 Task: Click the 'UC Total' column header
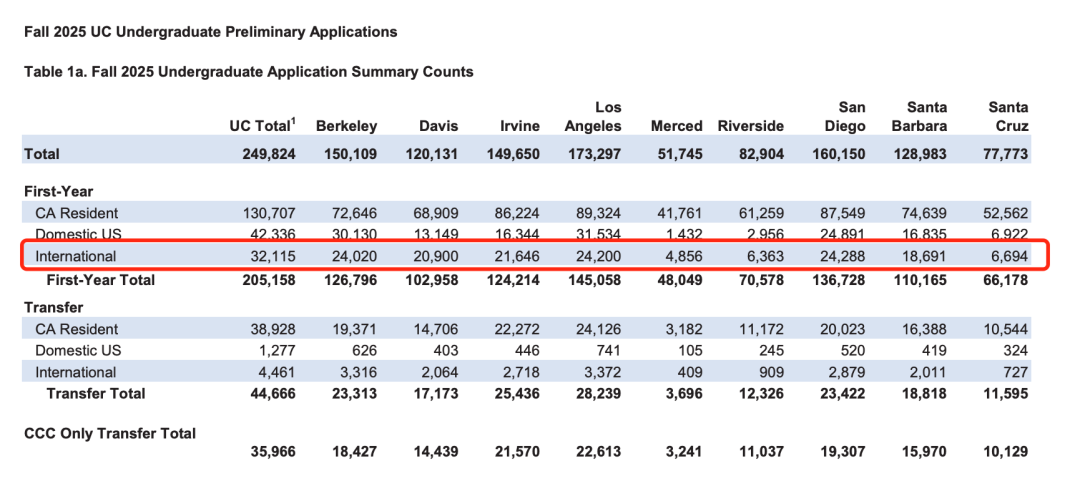(262, 126)
